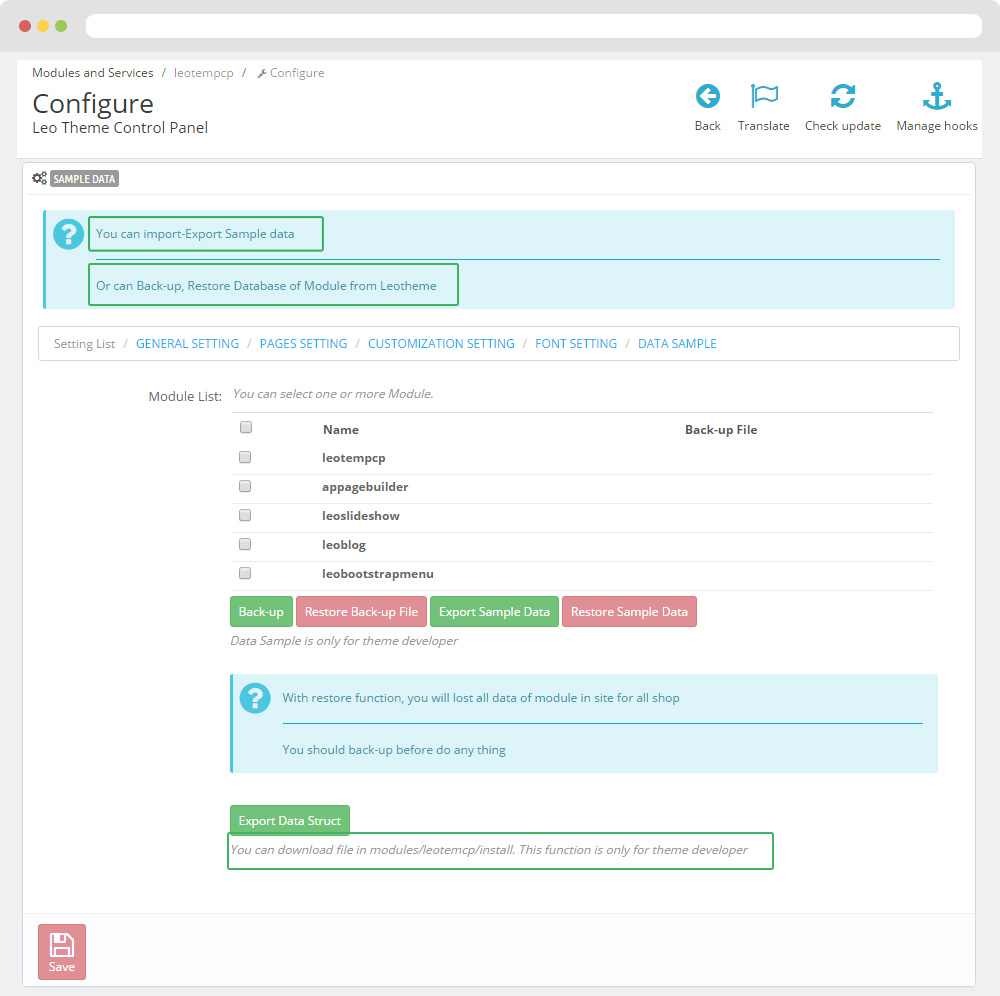This screenshot has width=1000, height=996.
Task: Click the green browser window dot
Action: point(61,26)
